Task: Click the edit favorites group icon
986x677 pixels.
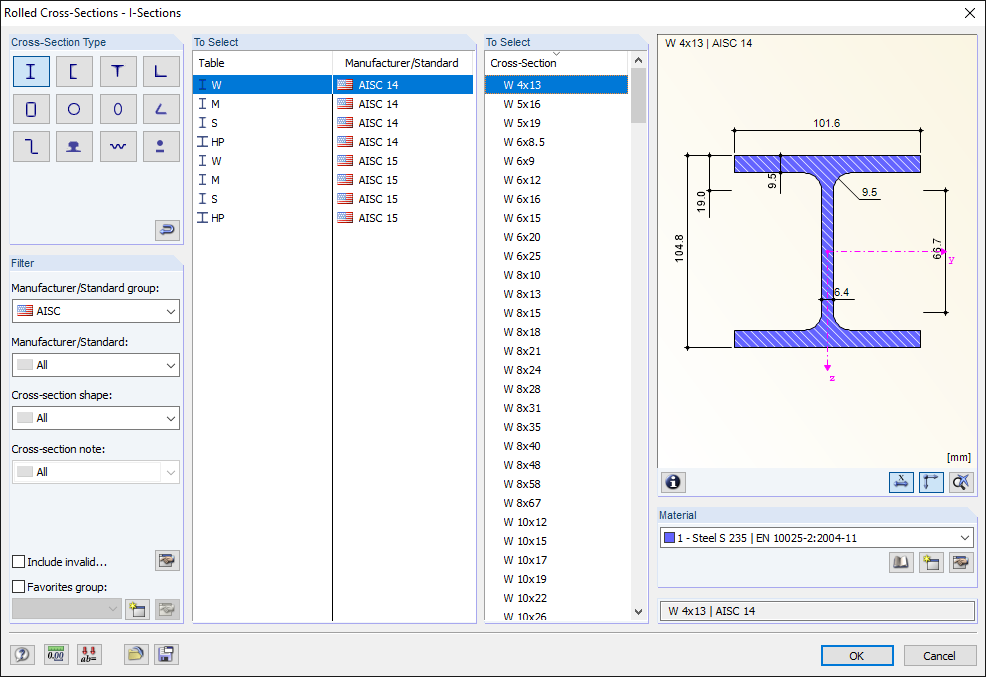Action: click(x=167, y=609)
